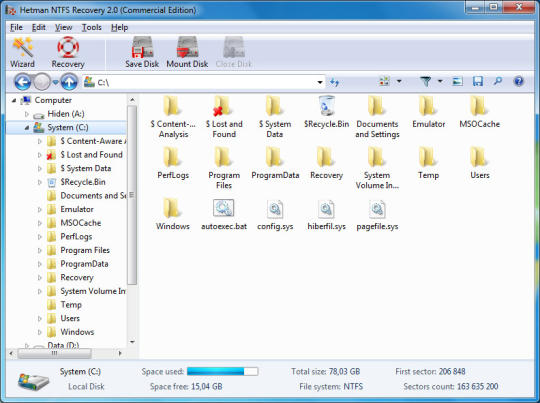Refresh the current location
This screenshot has height=403, width=540.
(x=334, y=82)
